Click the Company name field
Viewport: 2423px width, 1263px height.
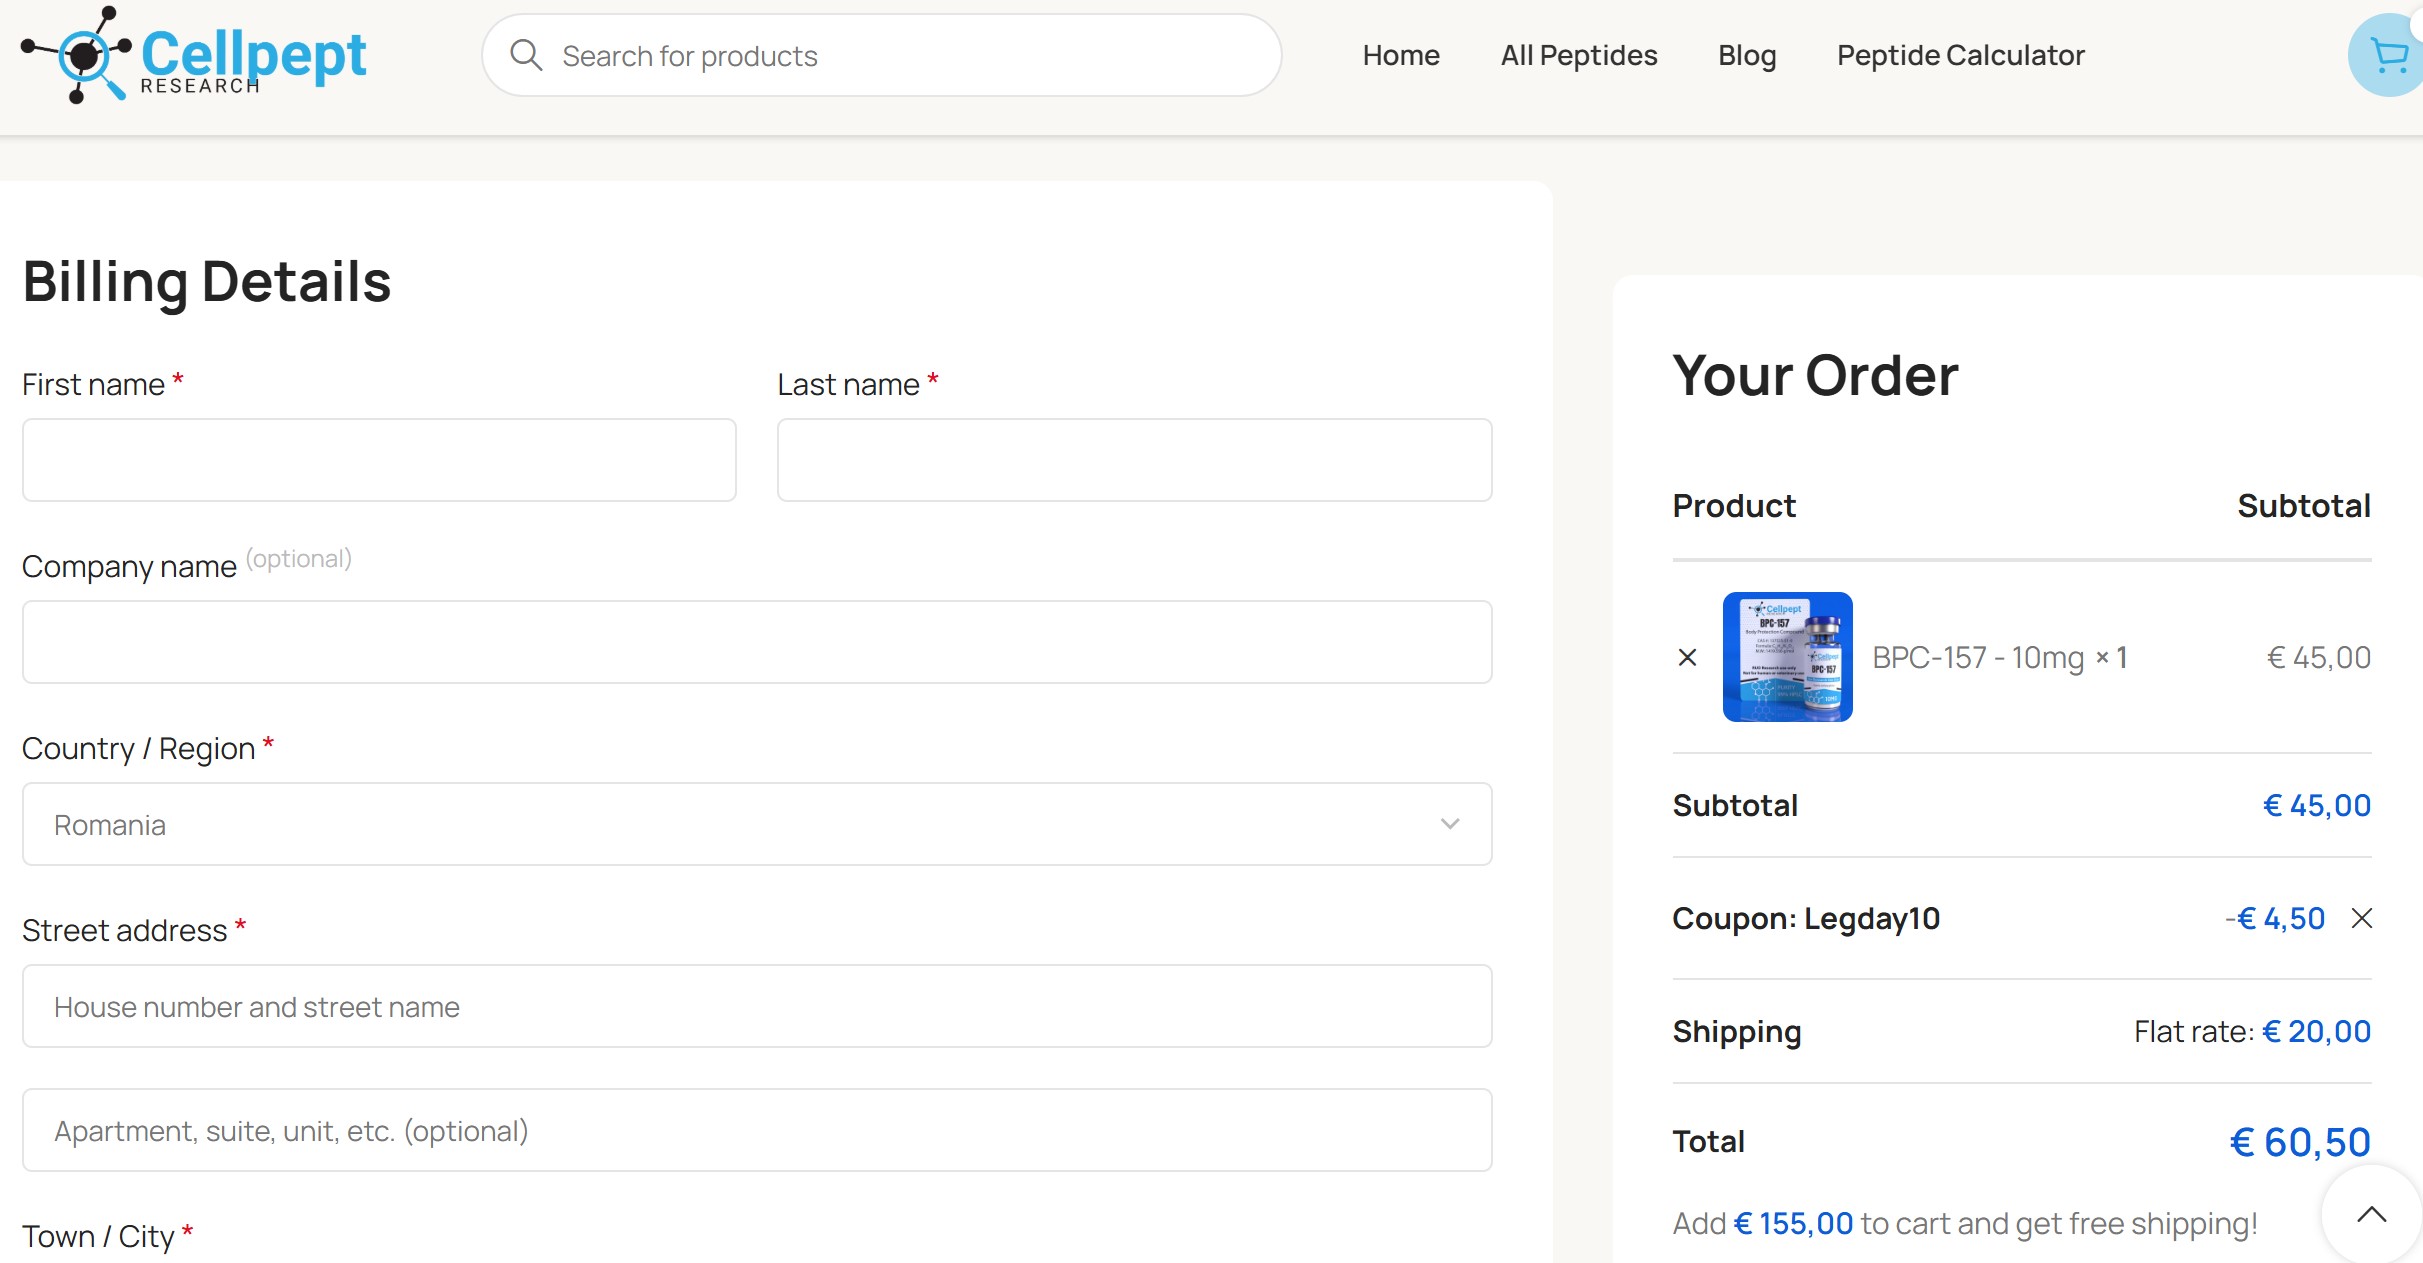[756, 641]
